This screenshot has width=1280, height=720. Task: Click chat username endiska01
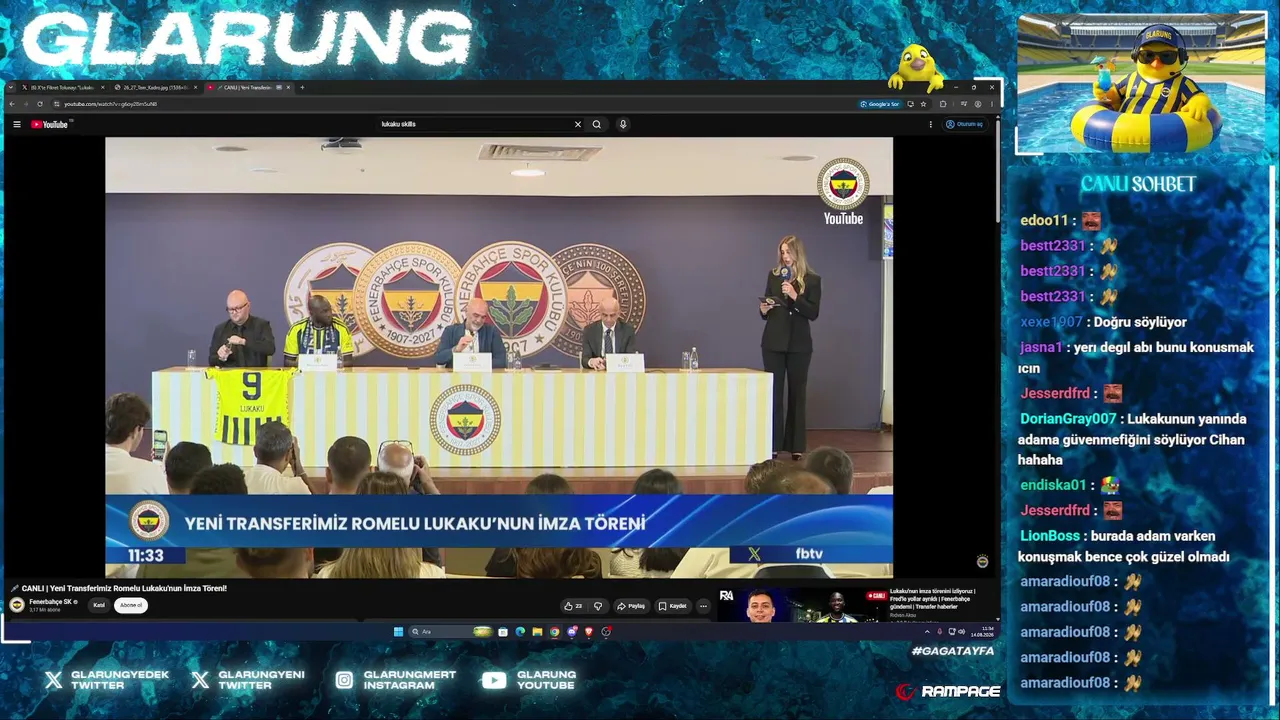tap(1053, 485)
